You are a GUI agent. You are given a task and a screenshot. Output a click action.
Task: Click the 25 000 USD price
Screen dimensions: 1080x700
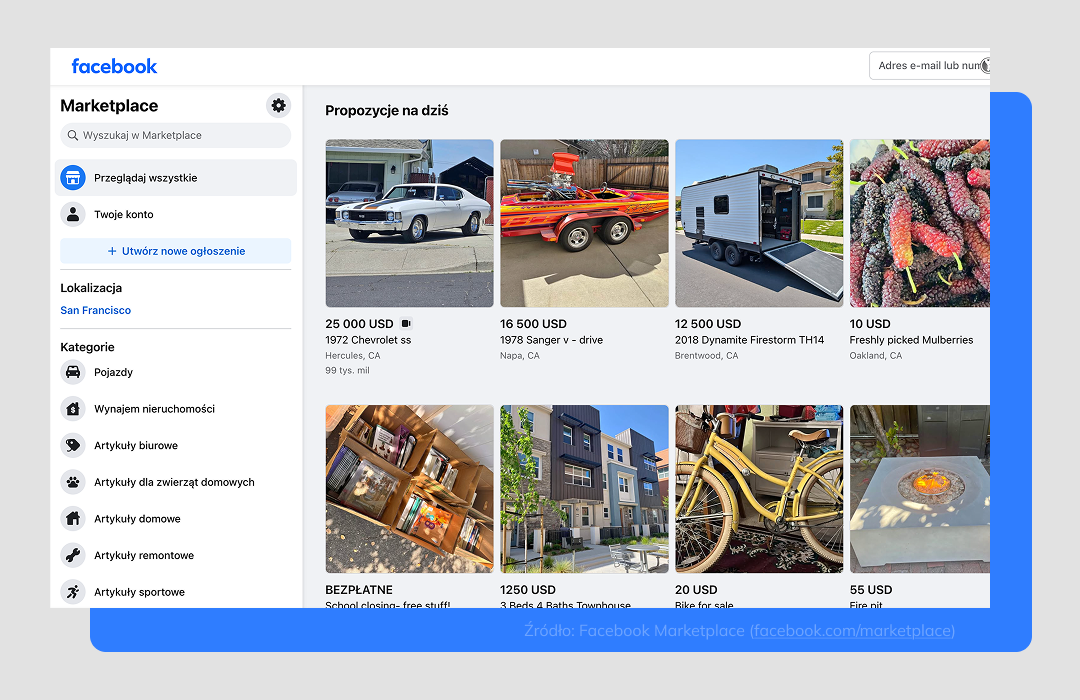[359, 324]
